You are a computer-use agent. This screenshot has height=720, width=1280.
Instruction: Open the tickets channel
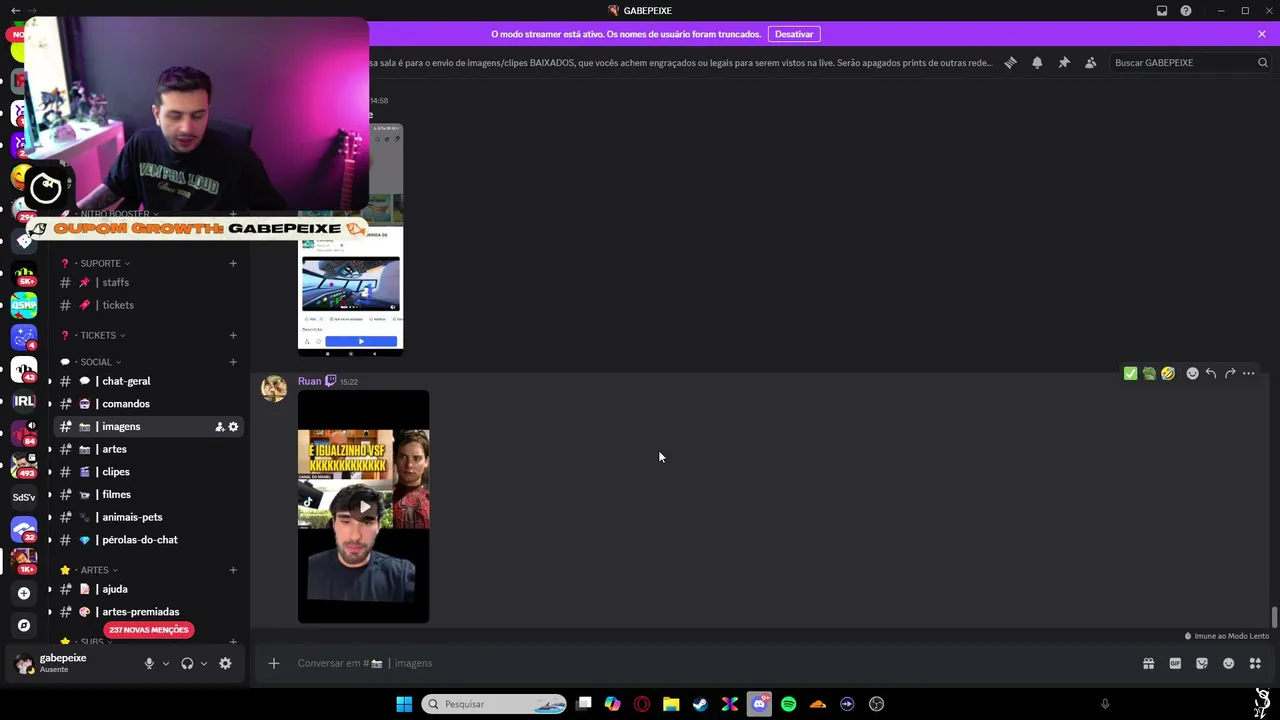[x=149, y=305]
